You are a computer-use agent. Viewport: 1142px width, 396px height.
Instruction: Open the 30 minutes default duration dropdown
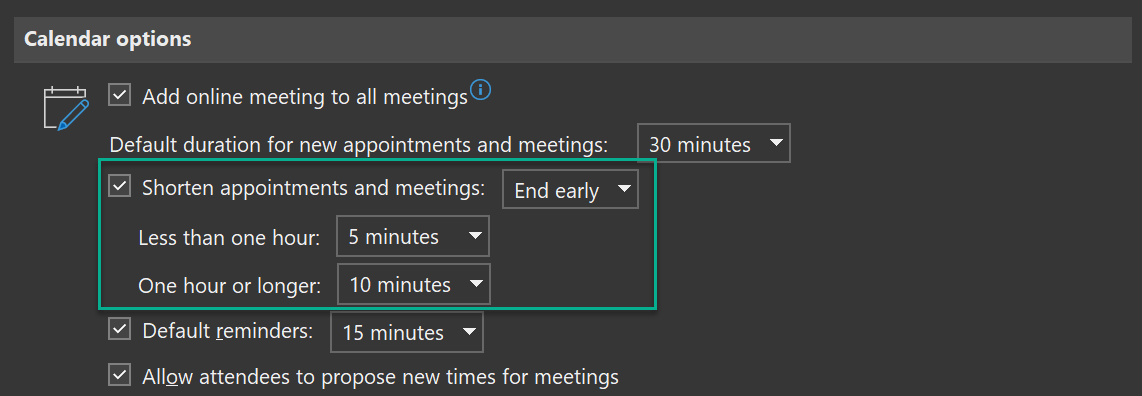(714, 143)
